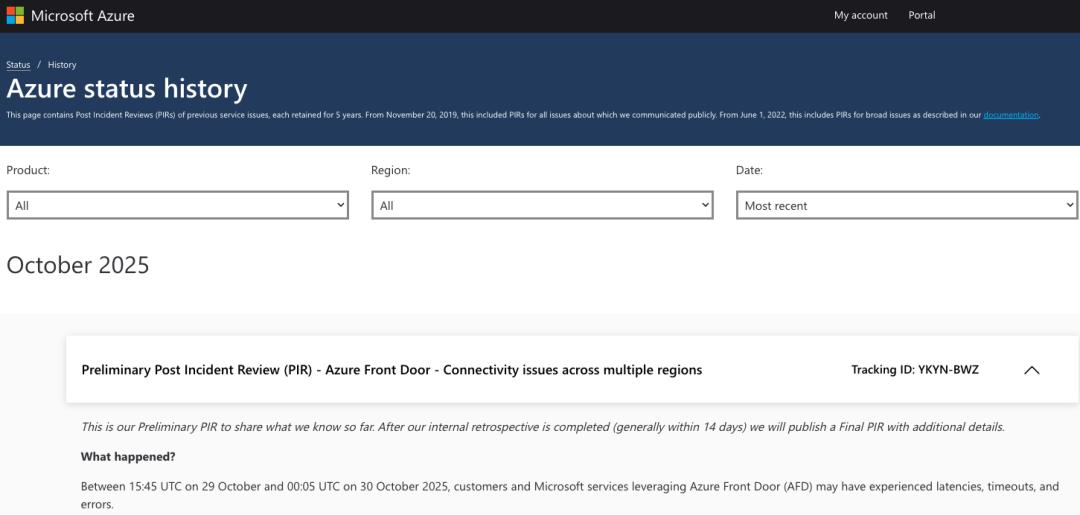The image size is (1080, 515).
Task: Open the Date dropdown showing Most recent
Action: click(906, 205)
